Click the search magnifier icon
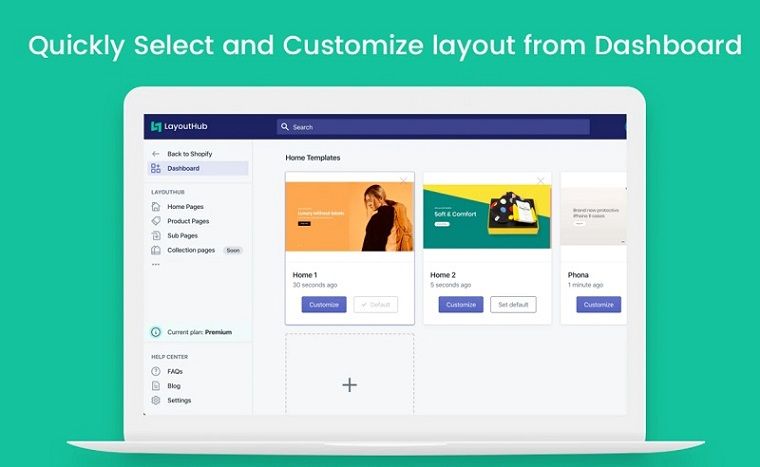The image size is (760, 467). click(285, 127)
